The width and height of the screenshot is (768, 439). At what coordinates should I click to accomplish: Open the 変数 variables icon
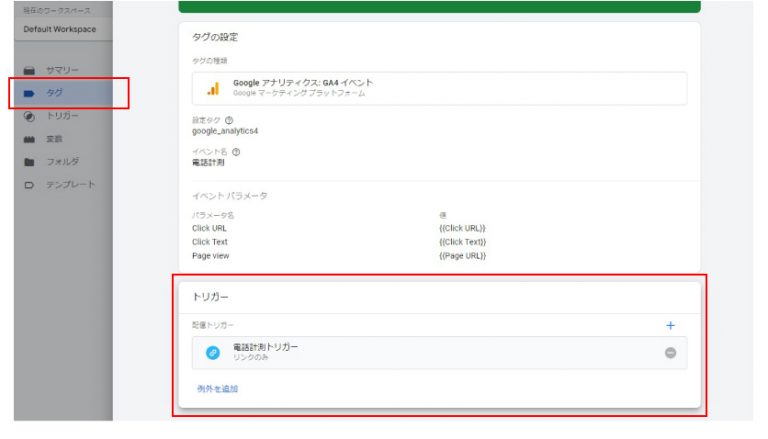29,139
